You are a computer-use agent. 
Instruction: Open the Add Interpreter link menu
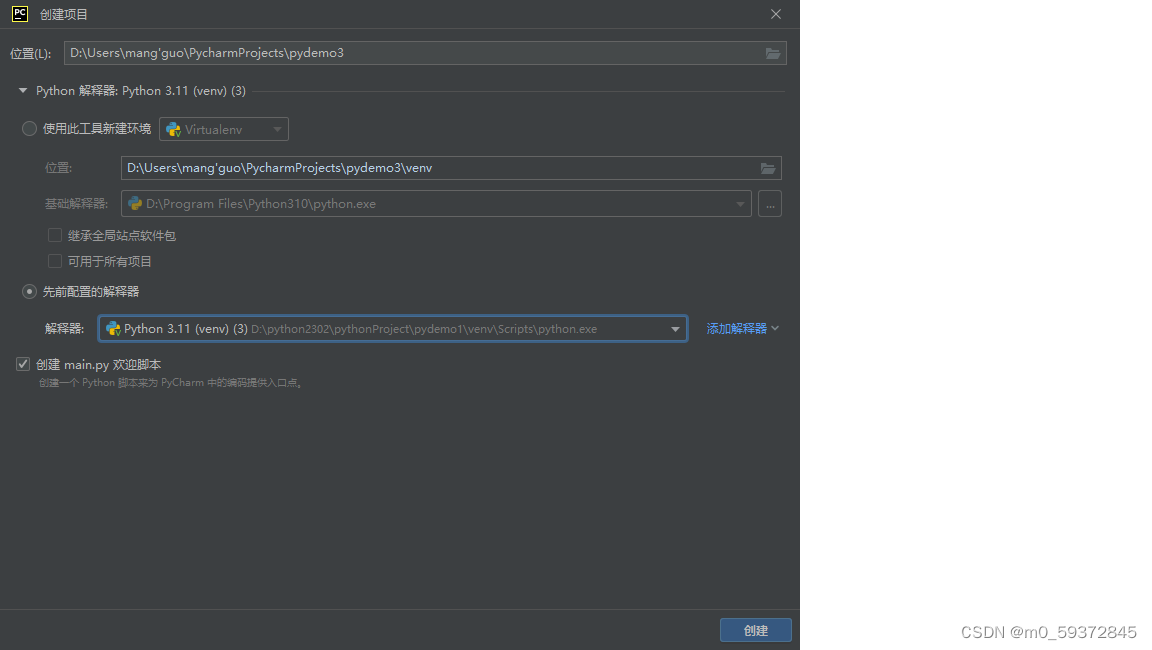point(742,328)
